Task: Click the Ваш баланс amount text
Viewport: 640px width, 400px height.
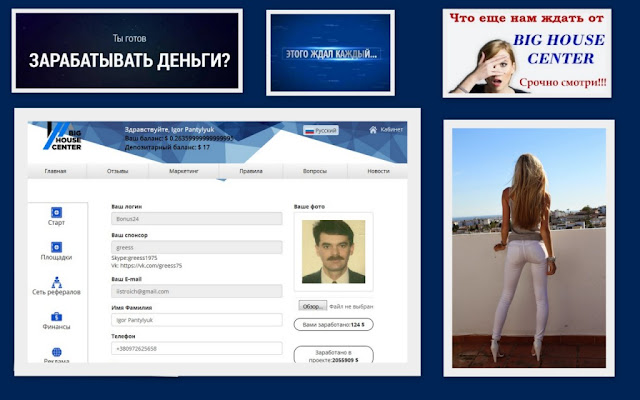Action: click(179, 138)
